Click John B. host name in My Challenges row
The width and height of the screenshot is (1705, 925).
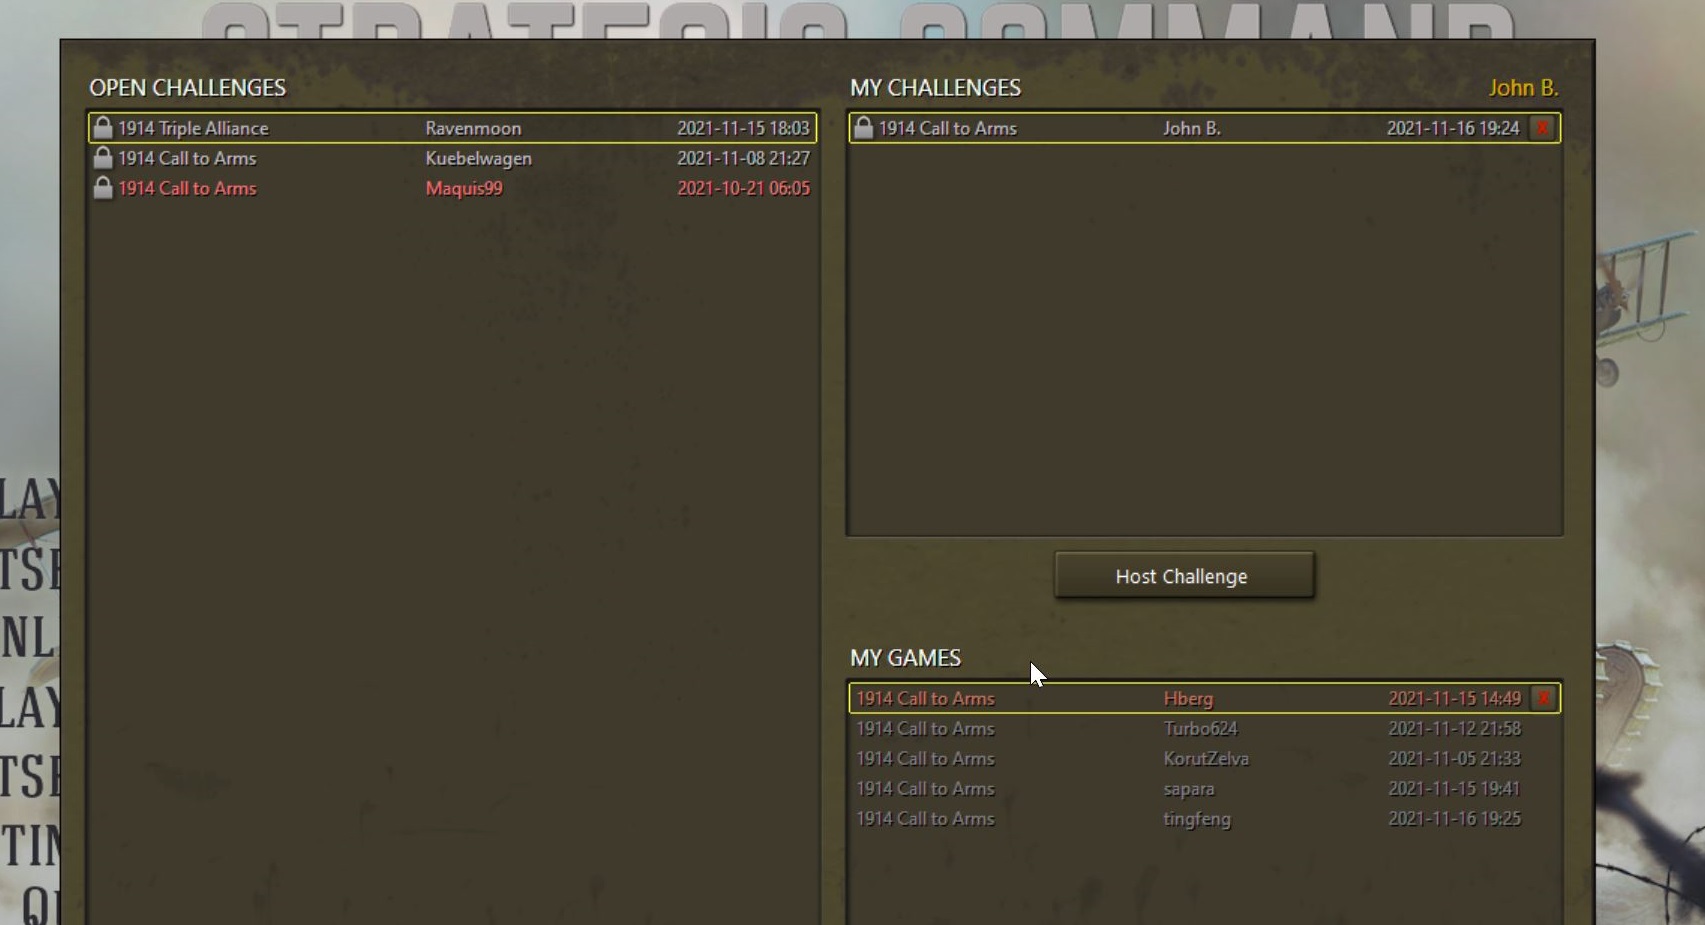point(1191,128)
